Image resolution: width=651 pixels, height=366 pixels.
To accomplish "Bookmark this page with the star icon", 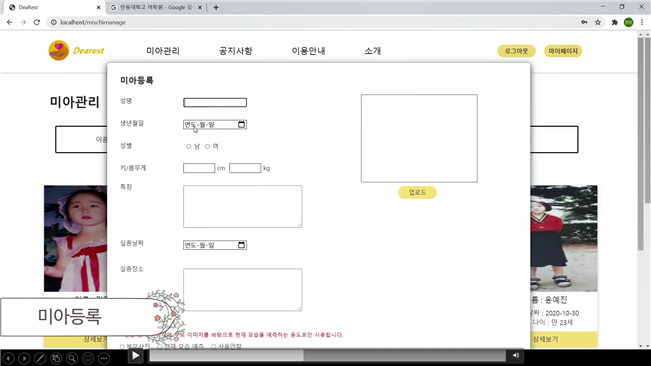I will pyautogui.click(x=598, y=22).
